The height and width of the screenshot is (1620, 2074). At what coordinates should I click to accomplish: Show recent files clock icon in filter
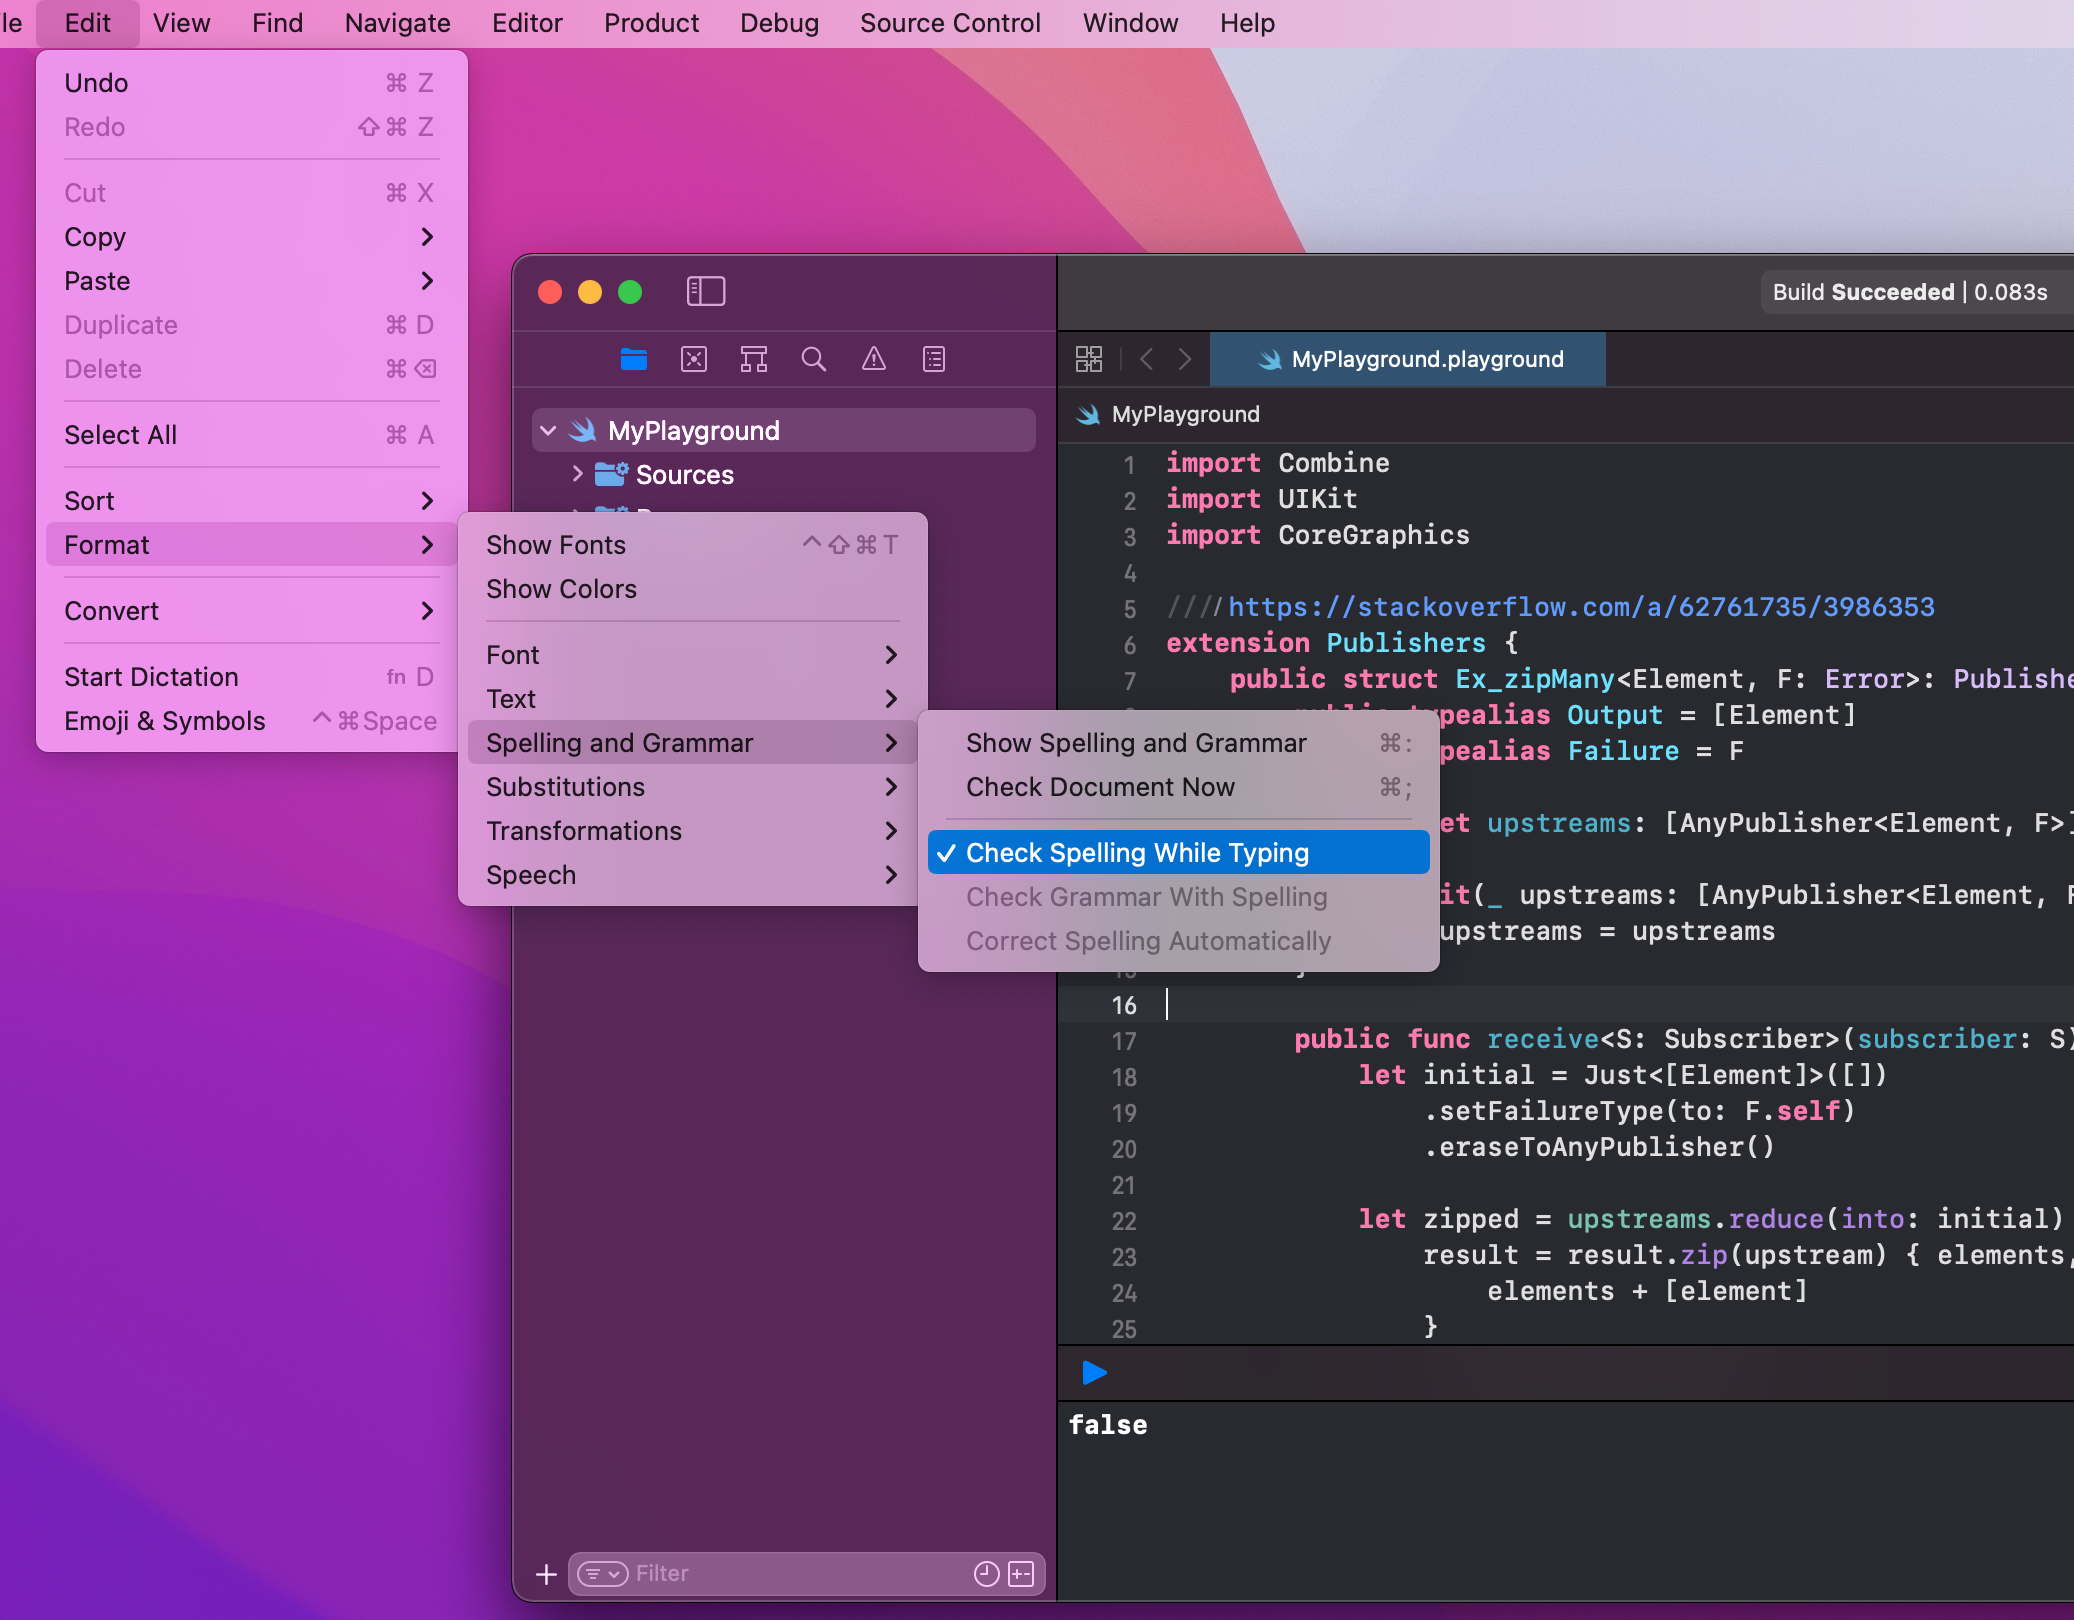tap(986, 1574)
